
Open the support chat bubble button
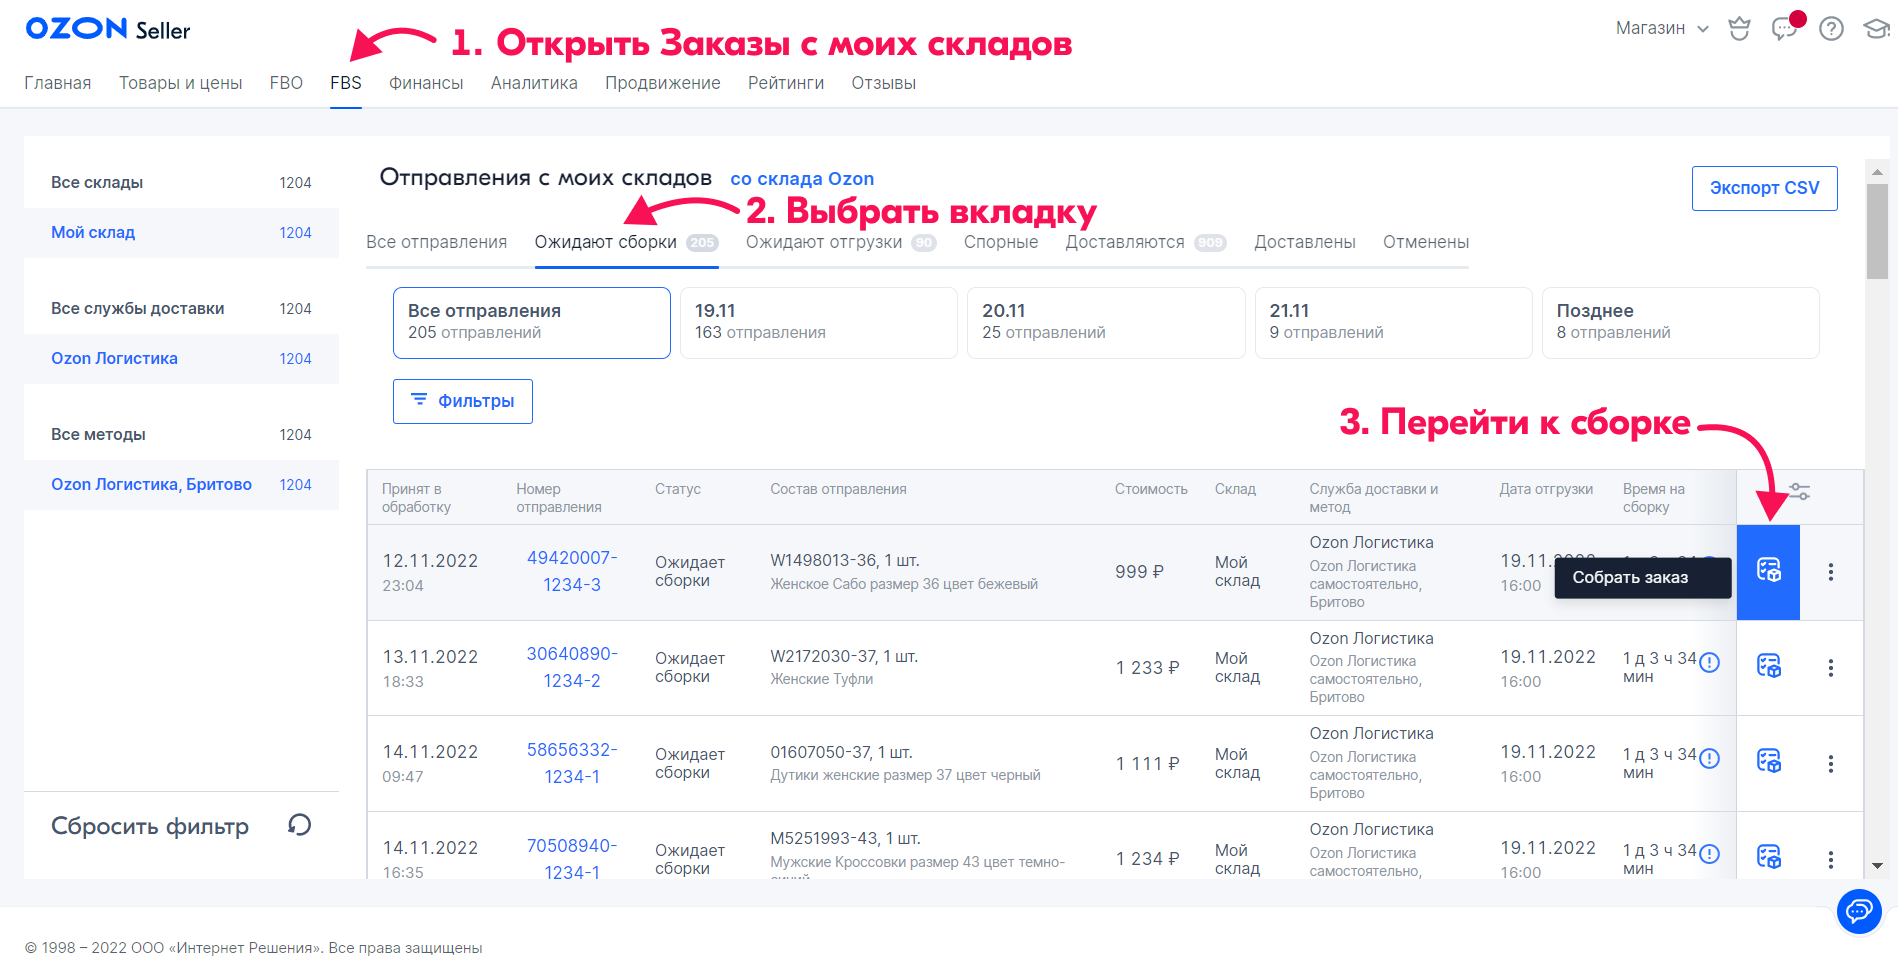click(x=1859, y=911)
